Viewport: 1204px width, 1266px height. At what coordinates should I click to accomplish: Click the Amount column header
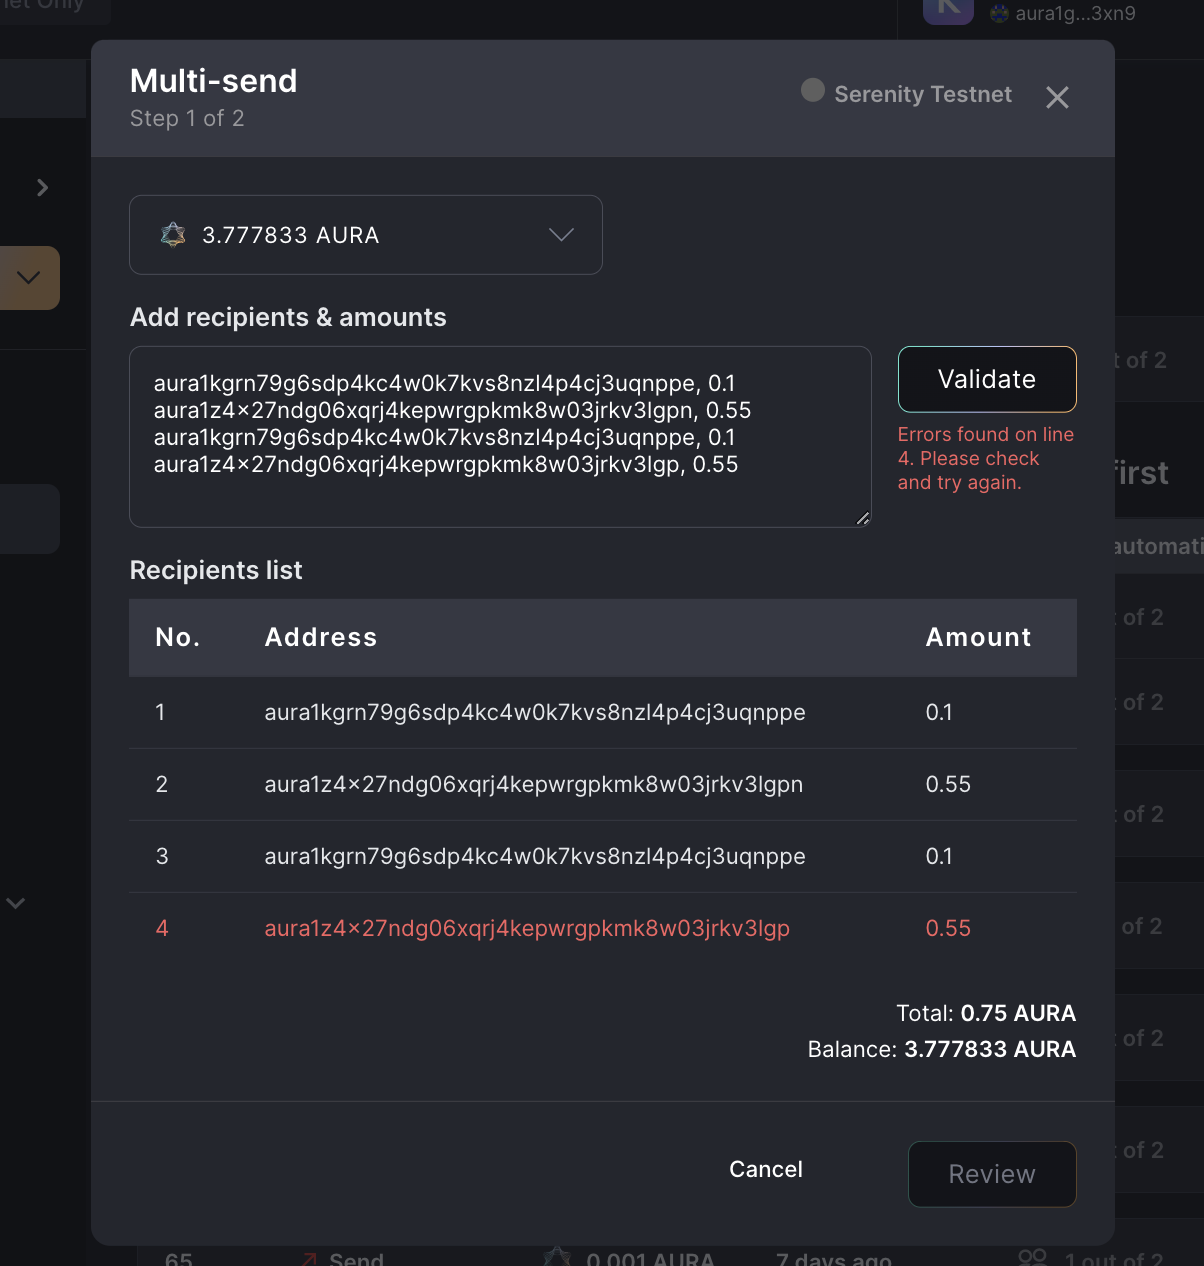[978, 637]
